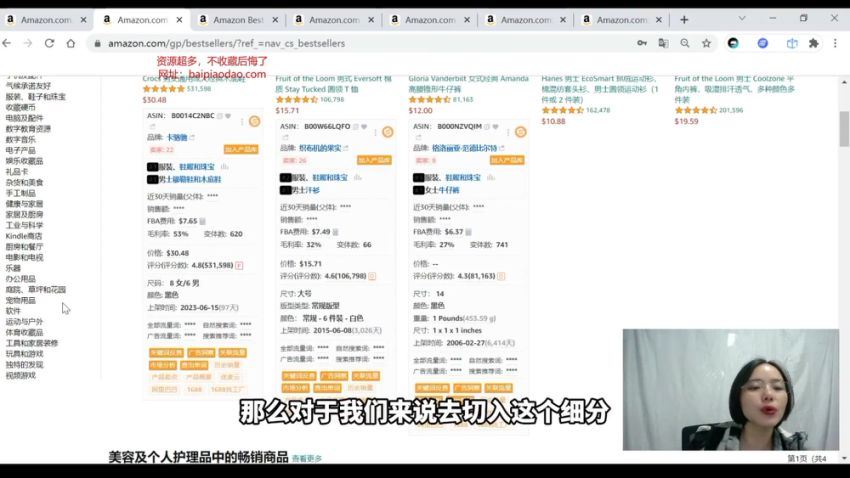Select 办公用品 in the sidebar
This screenshot has width=850, height=478.
[21, 279]
